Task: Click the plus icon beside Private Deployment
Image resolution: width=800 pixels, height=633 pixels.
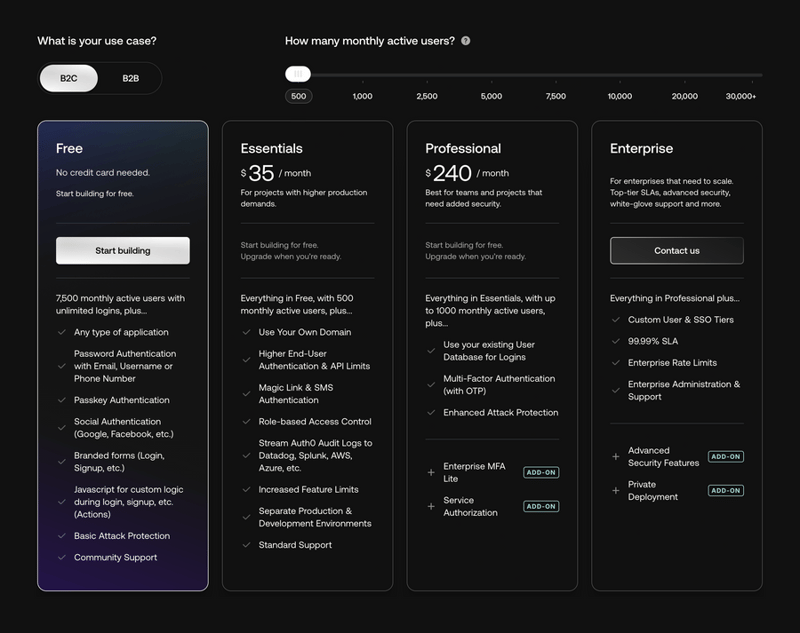Action: click(614, 490)
